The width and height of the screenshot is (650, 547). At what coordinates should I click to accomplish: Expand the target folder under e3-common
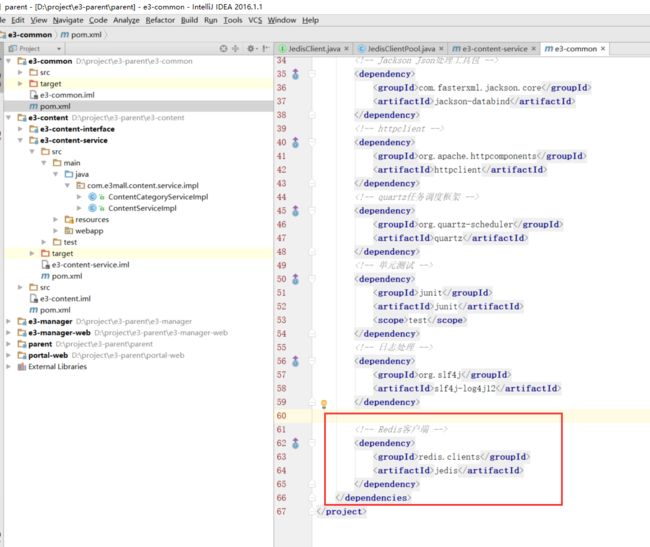pyautogui.click(x=20, y=84)
